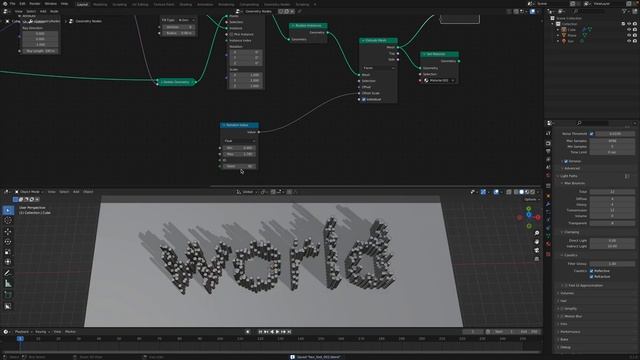The width and height of the screenshot is (640, 360).
Task: Switch to the Layout workspace tab
Action: click(82, 4)
